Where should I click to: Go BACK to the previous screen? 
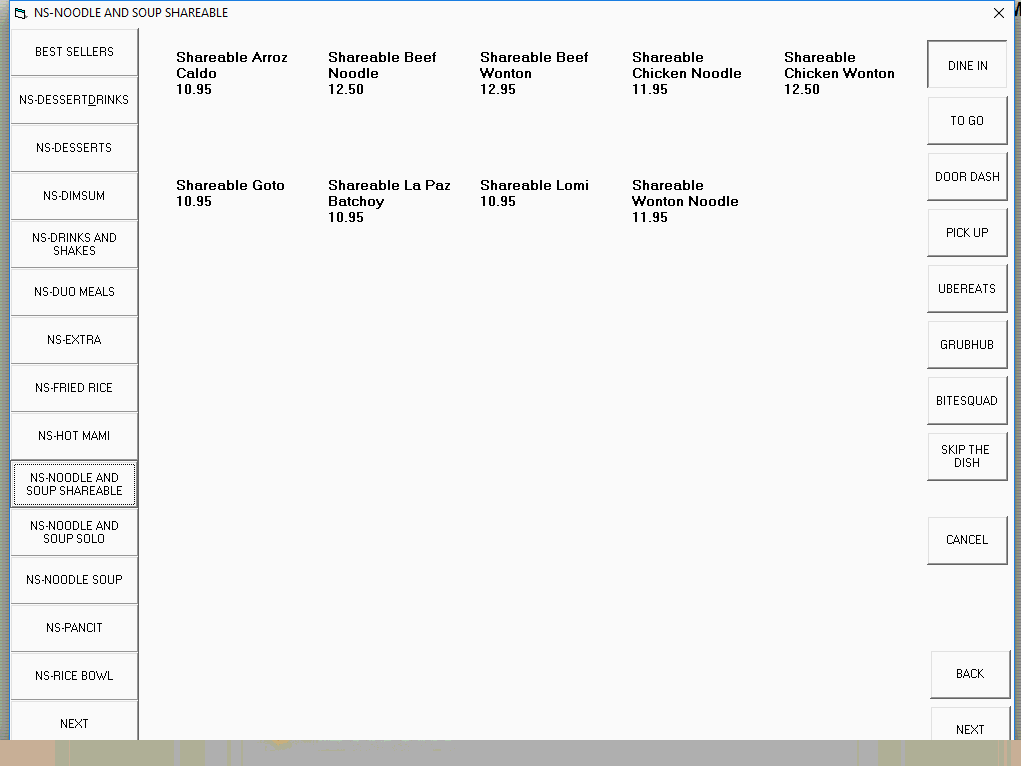click(969, 674)
